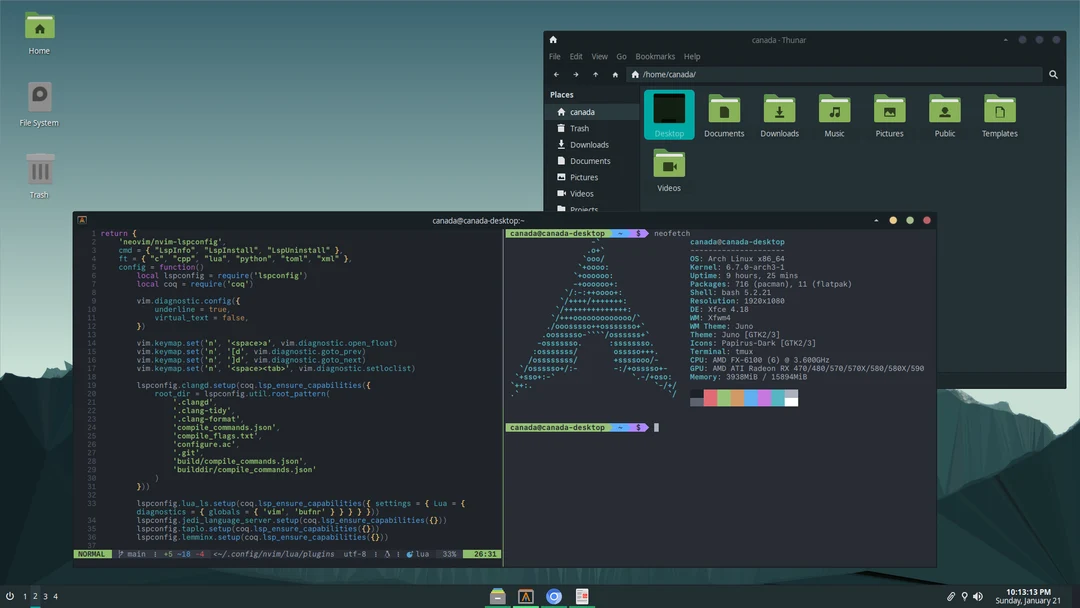Viewport: 1080px width, 608px height.
Task: Open the Go menu in Thunar
Action: click(x=620, y=56)
